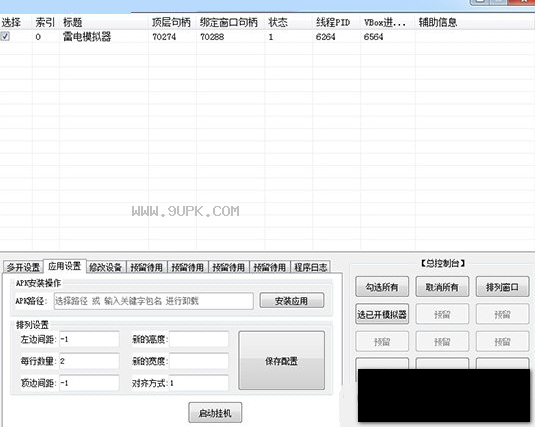Sort by the 顶层句柄 column header
535x427 pixels.
pyautogui.click(x=173, y=23)
